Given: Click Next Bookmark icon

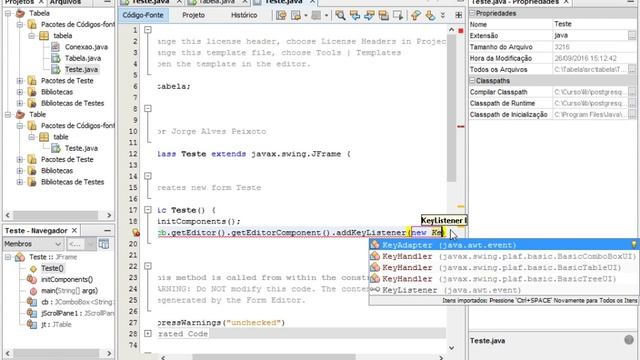Looking at the screenshot, I should click(430, 16).
